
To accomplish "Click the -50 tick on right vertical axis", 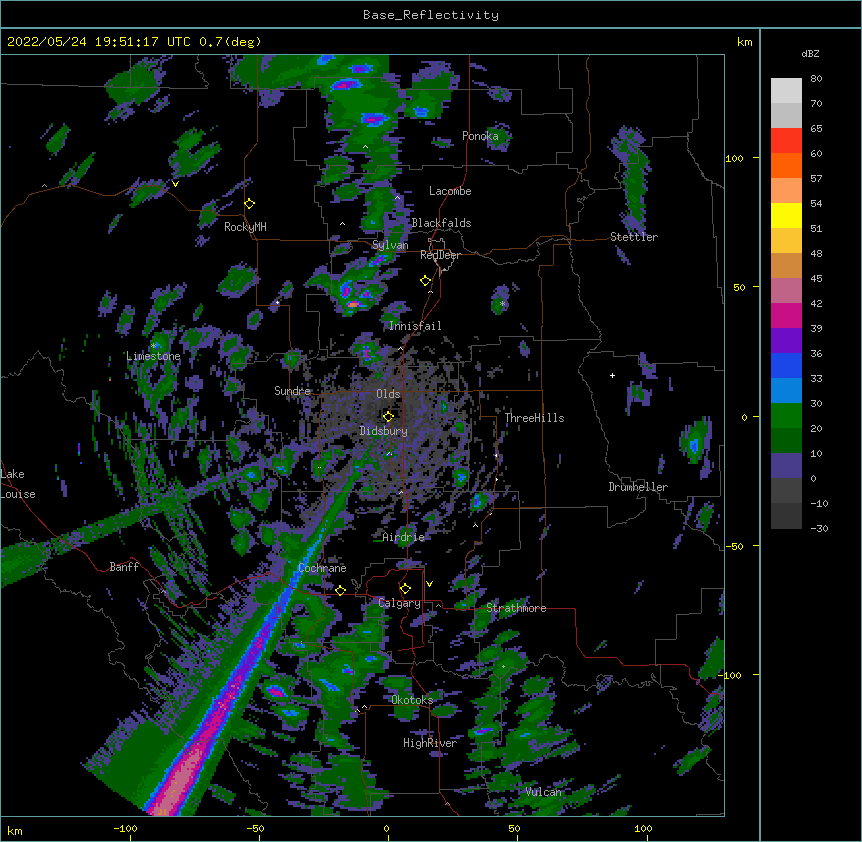I will [734, 546].
